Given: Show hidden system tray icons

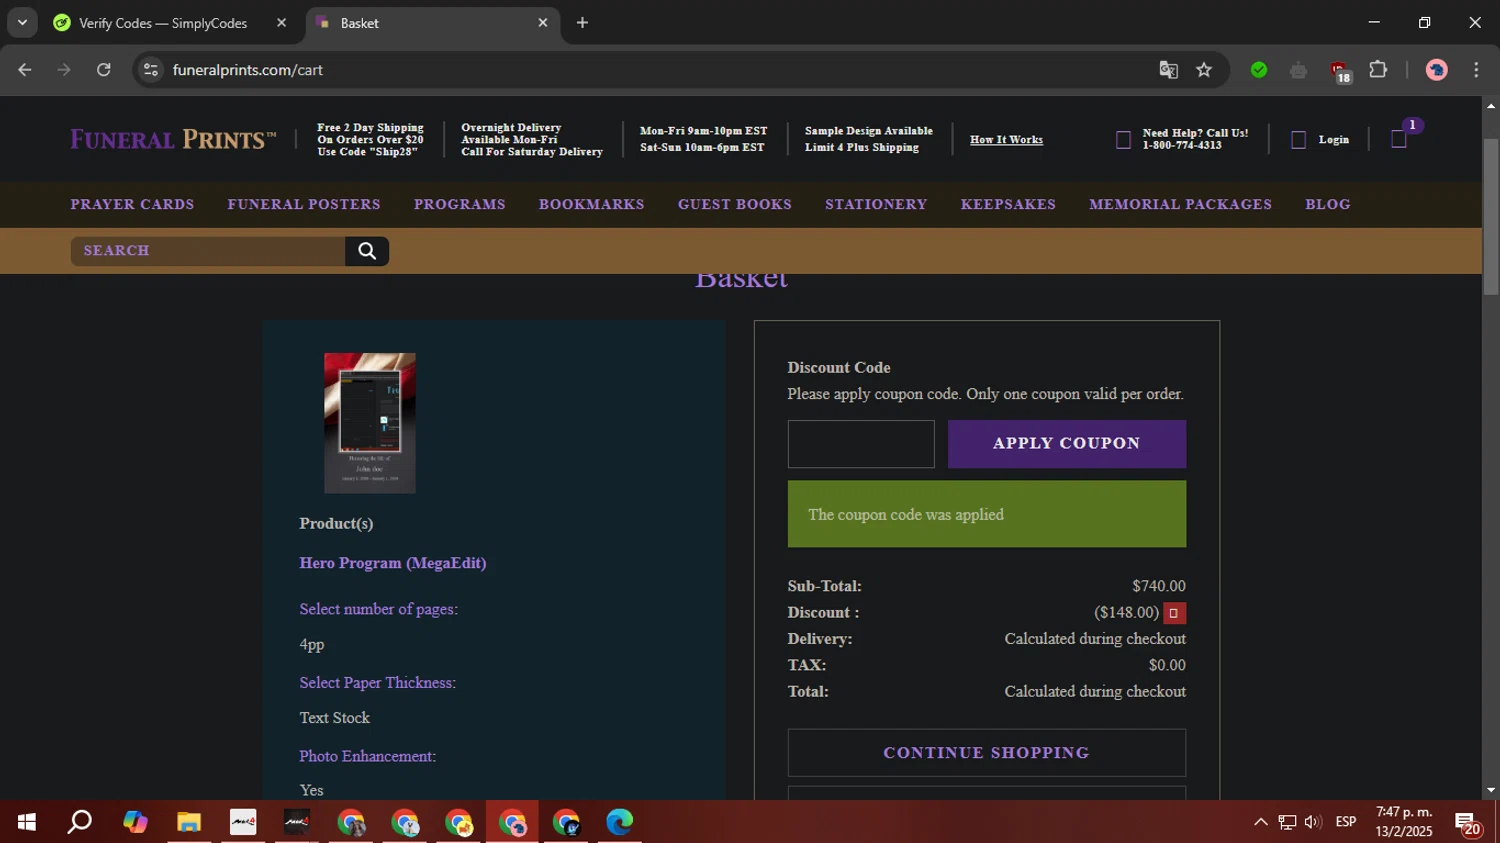Looking at the screenshot, I should (1261, 822).
